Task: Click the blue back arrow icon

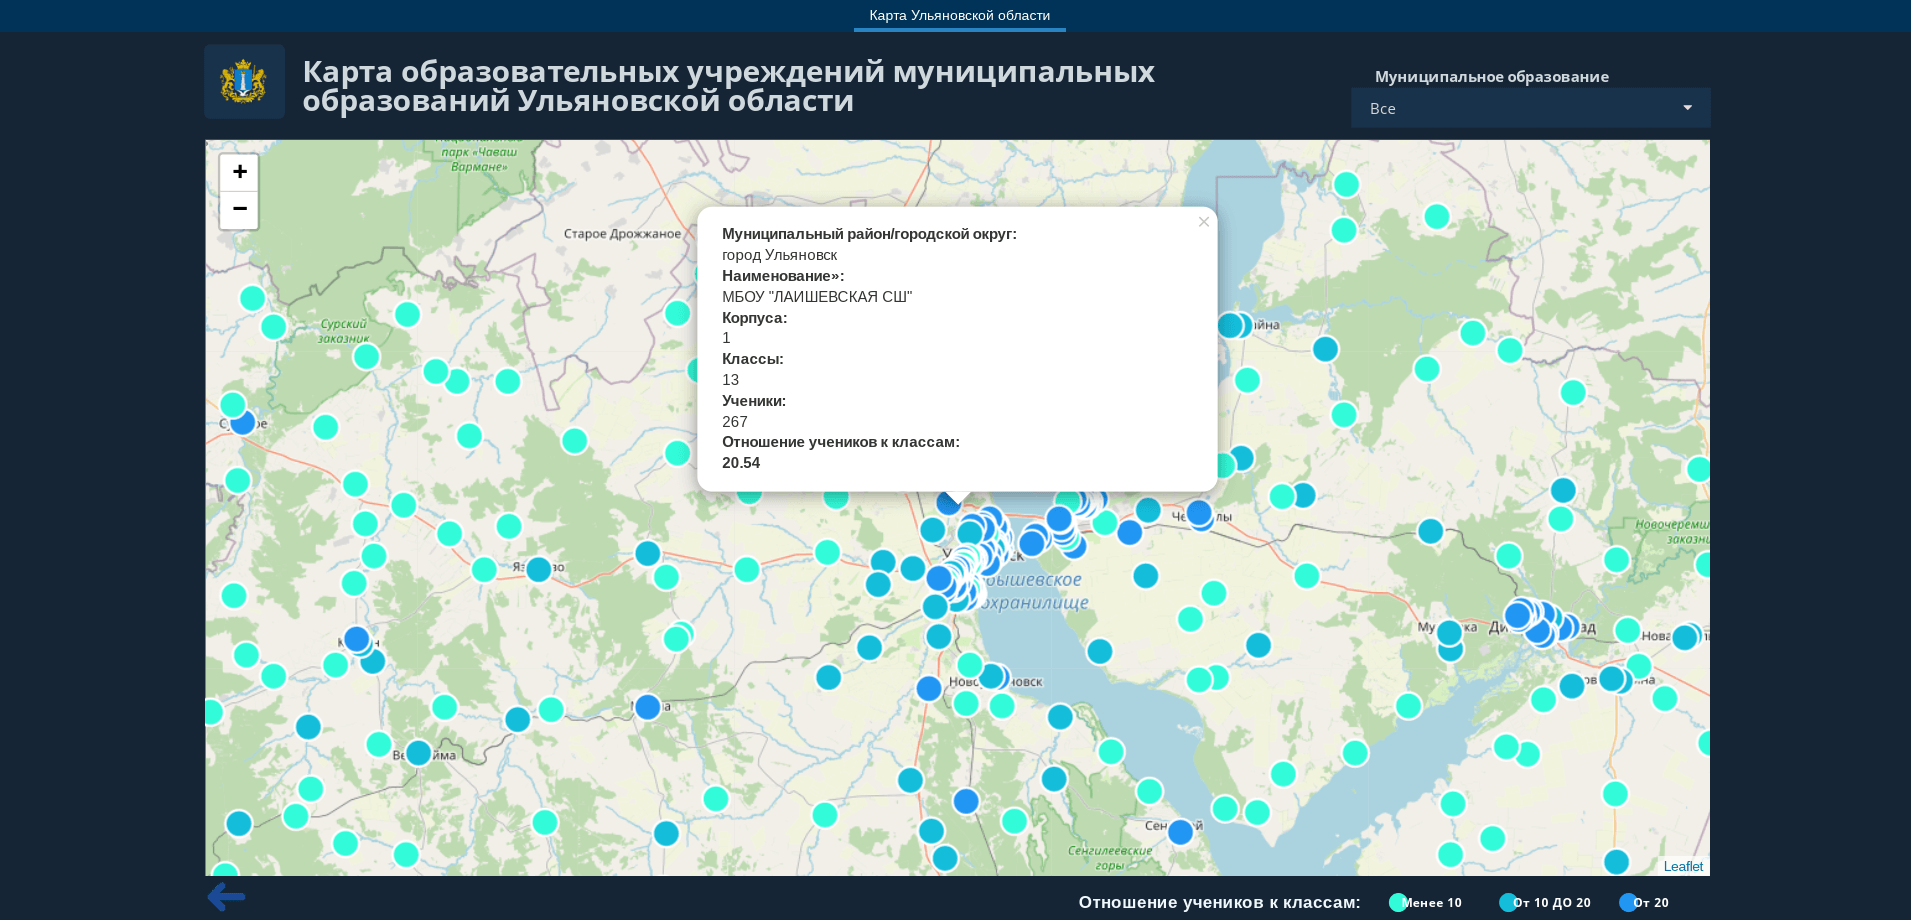Action: click(226, 897)
